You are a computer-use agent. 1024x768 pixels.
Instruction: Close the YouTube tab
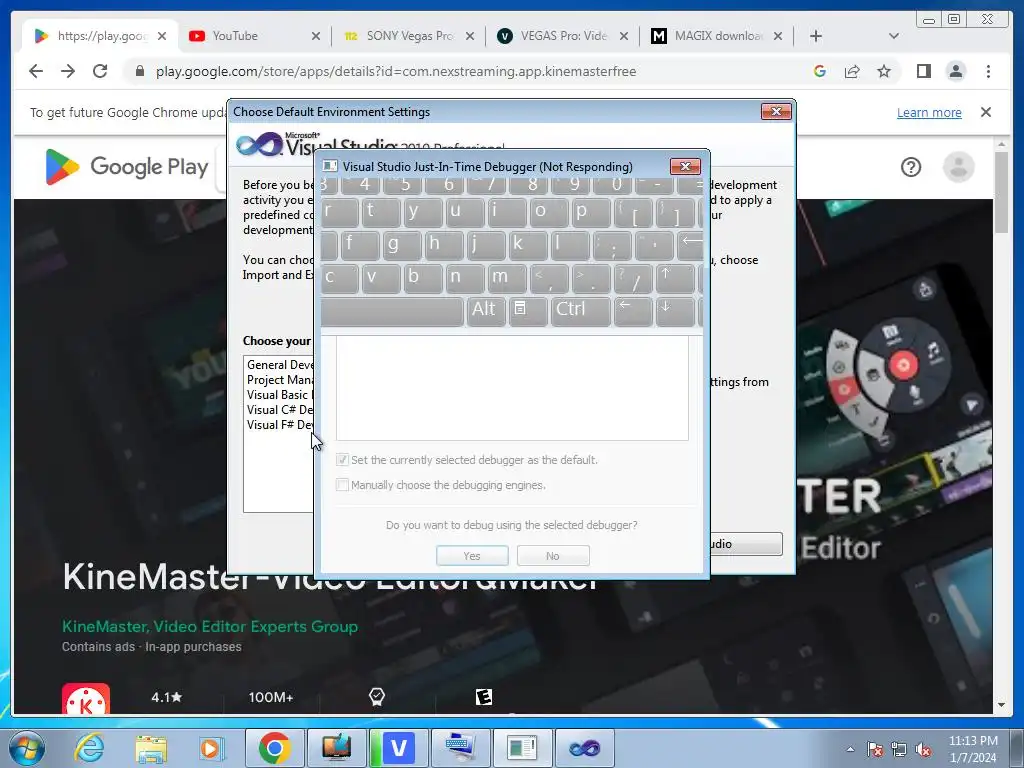pos(316,36)
